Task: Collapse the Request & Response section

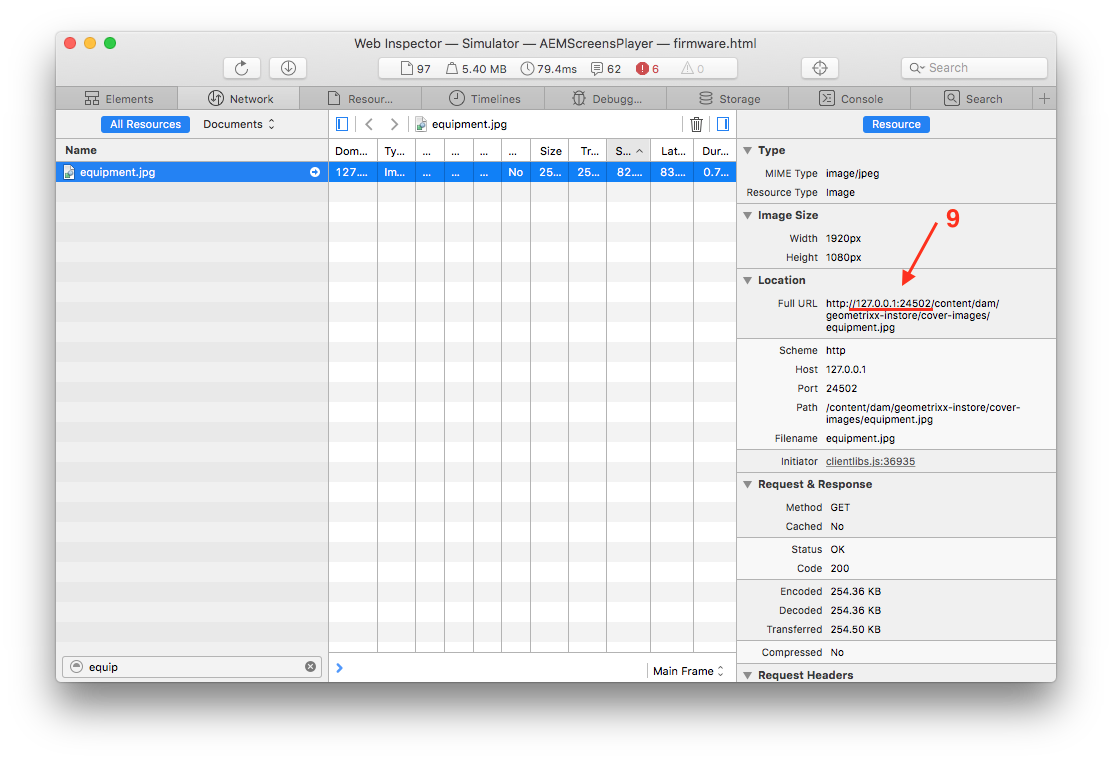Action: [x=747, y=484]
